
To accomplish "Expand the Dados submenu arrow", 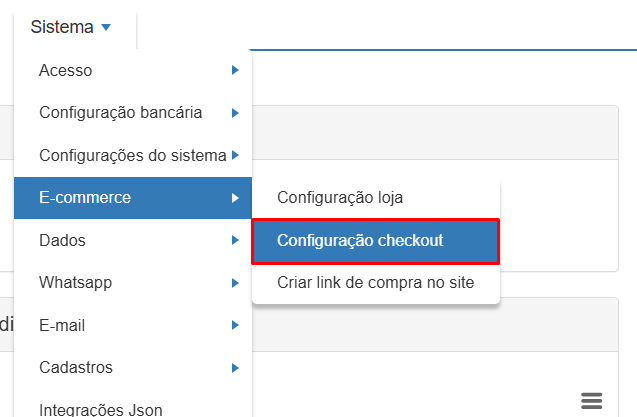I will click(x=235, y=240).
